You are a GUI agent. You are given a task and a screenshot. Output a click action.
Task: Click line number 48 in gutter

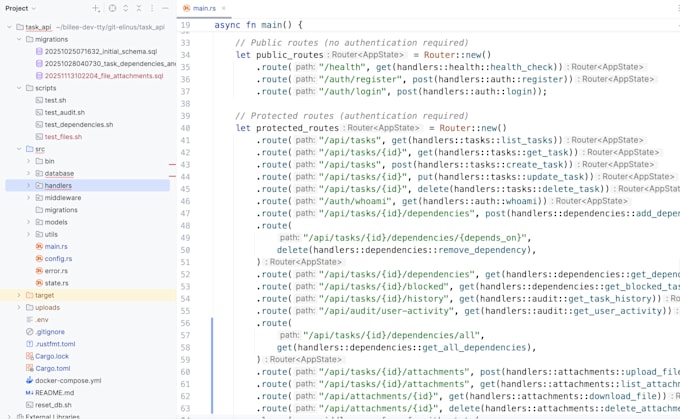186,226
